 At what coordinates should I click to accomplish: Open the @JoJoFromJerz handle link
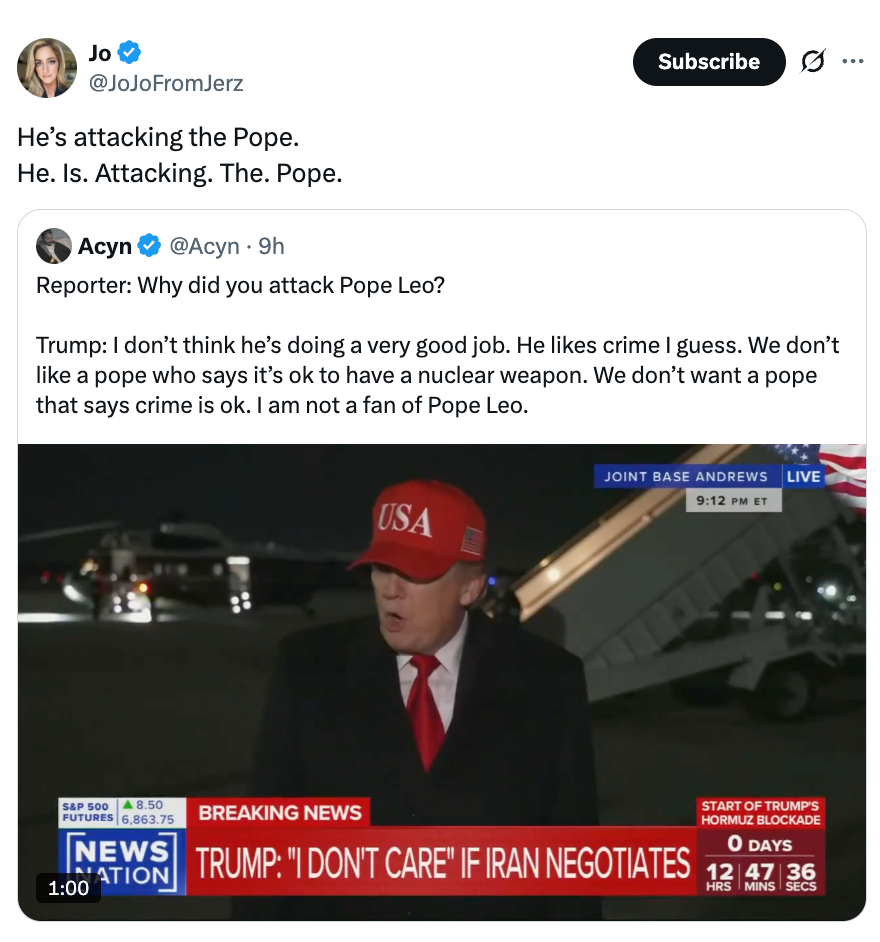(166, 83)
